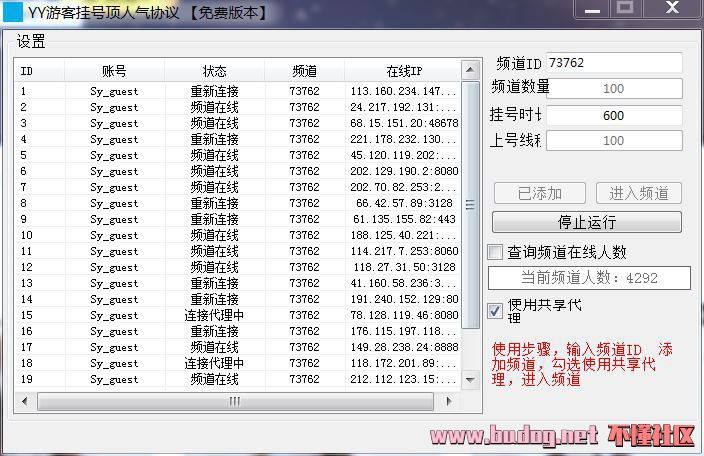Select IP 202.129.190.2:8080
The image size is (704, 456).
404,171
